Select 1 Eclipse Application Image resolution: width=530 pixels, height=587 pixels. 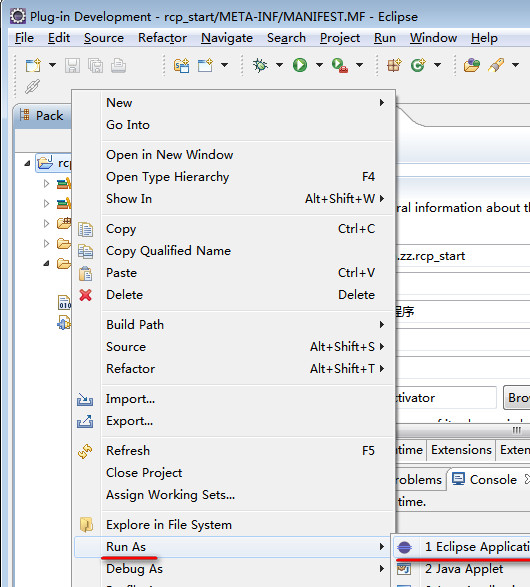pos(462,547)
